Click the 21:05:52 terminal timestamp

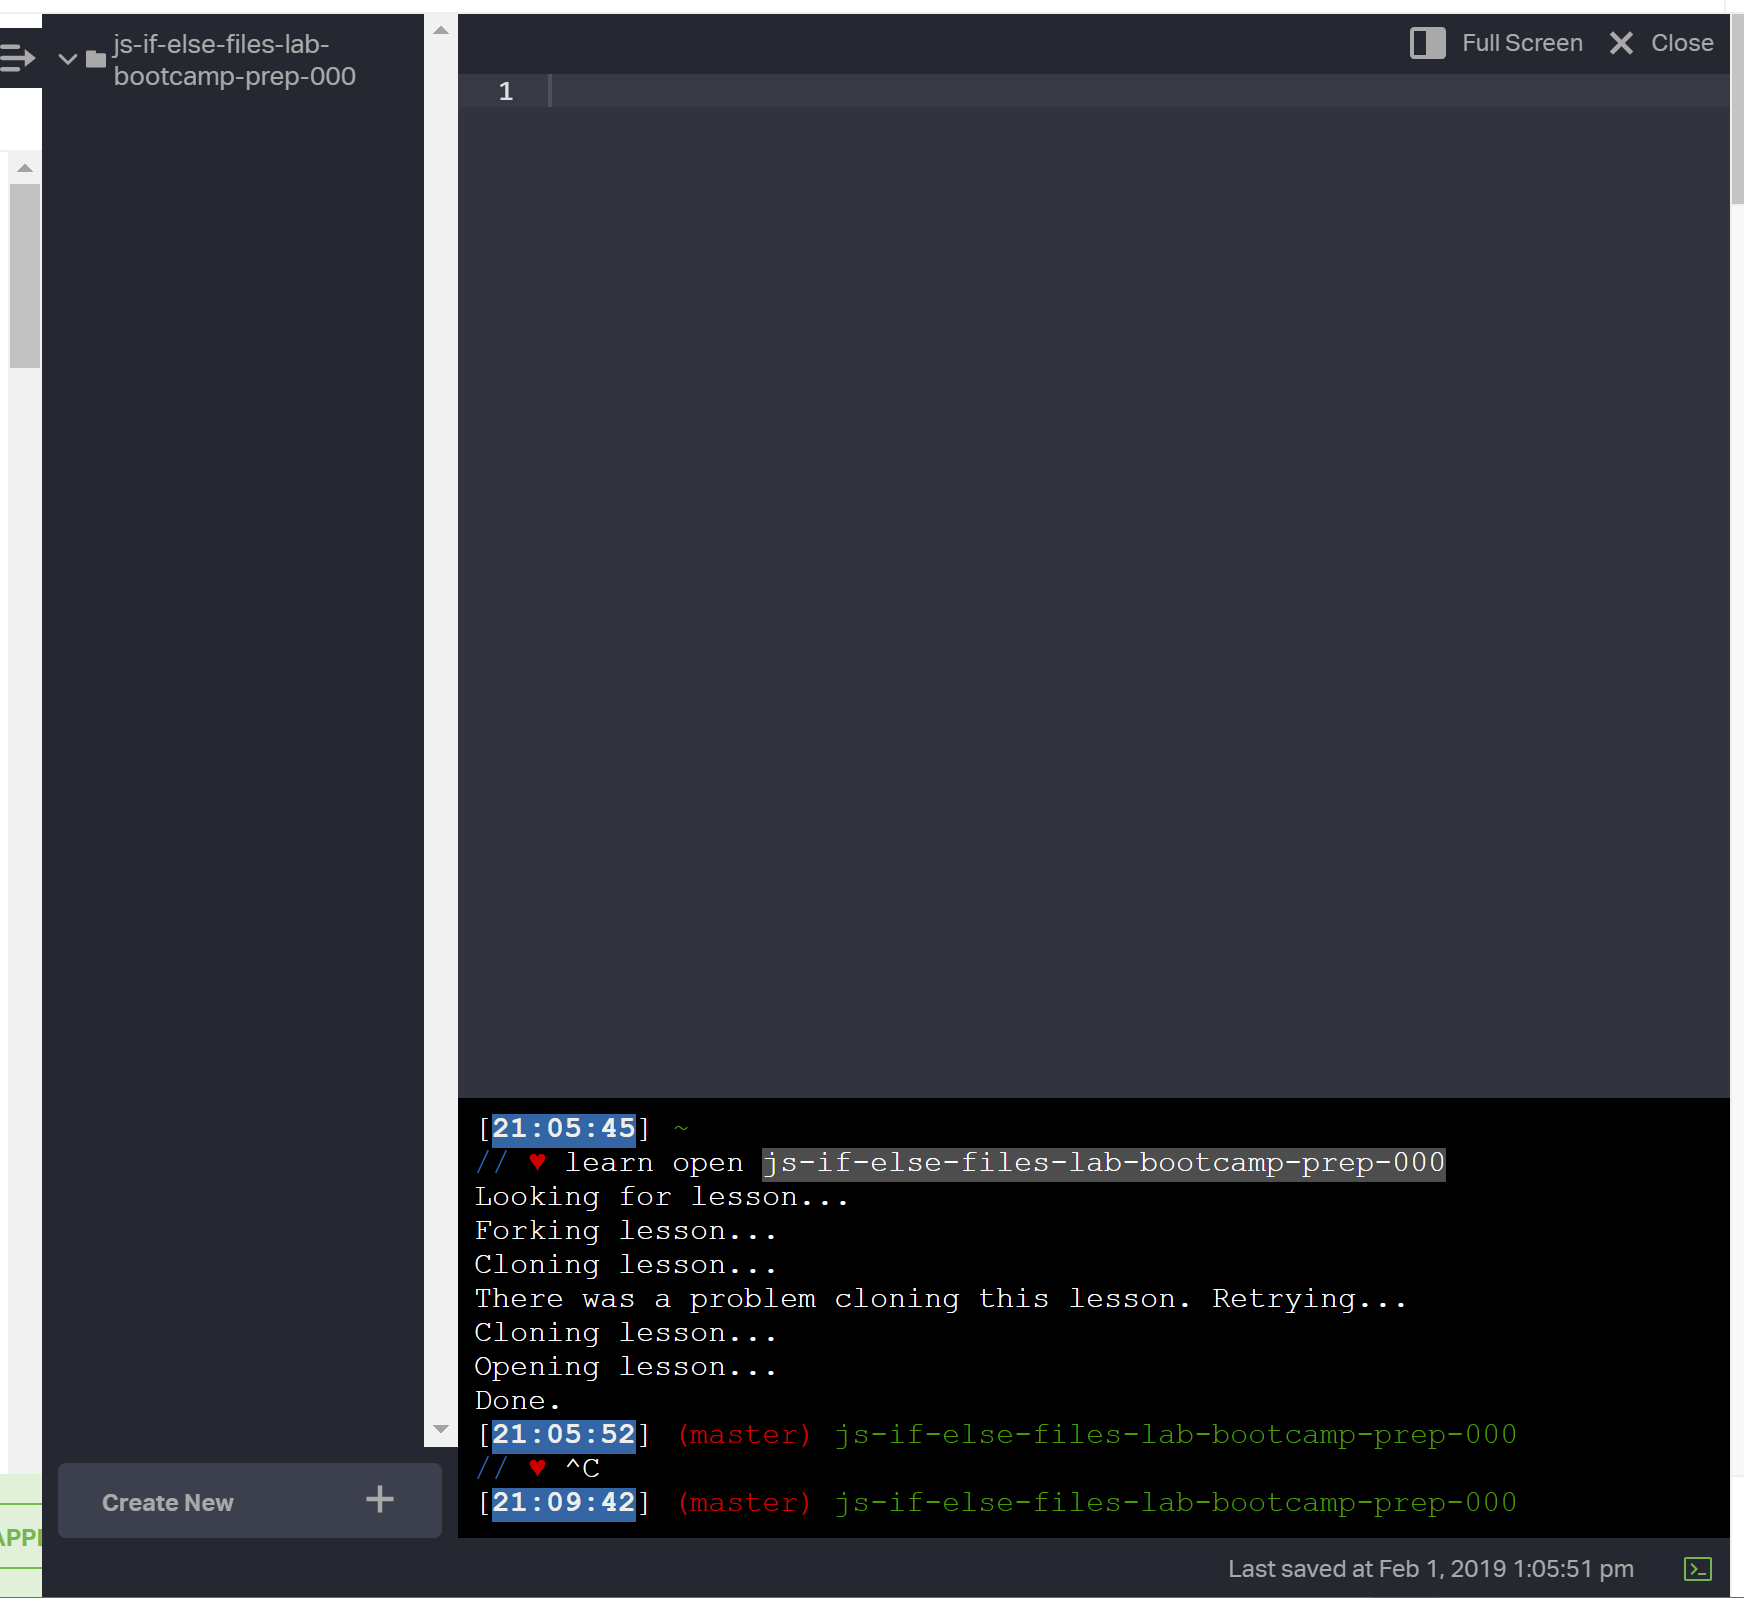564,1435
